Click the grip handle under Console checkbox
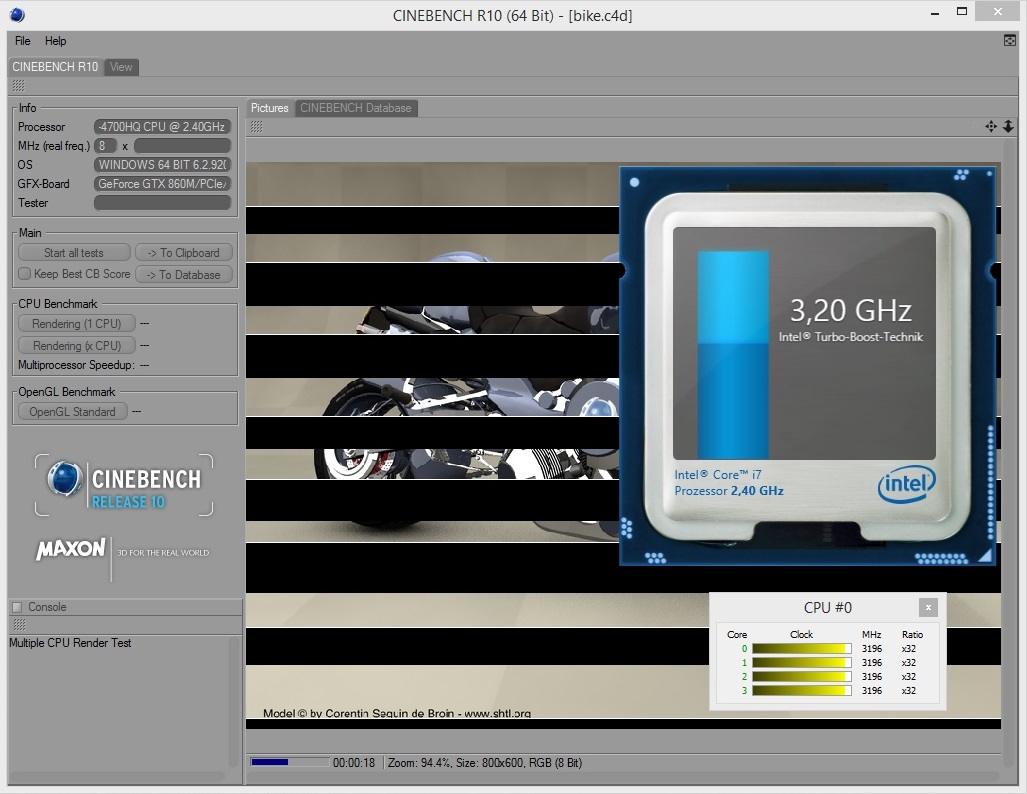 19,625
